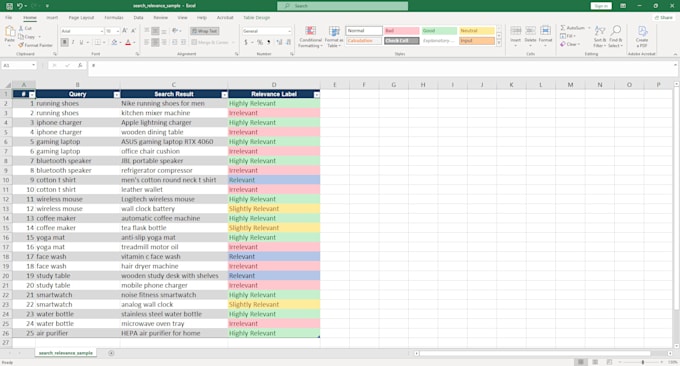Apply the Fill Color paint bucket
Image resolution: width=680 pixels, height=366 pixels.
(114, 42)
